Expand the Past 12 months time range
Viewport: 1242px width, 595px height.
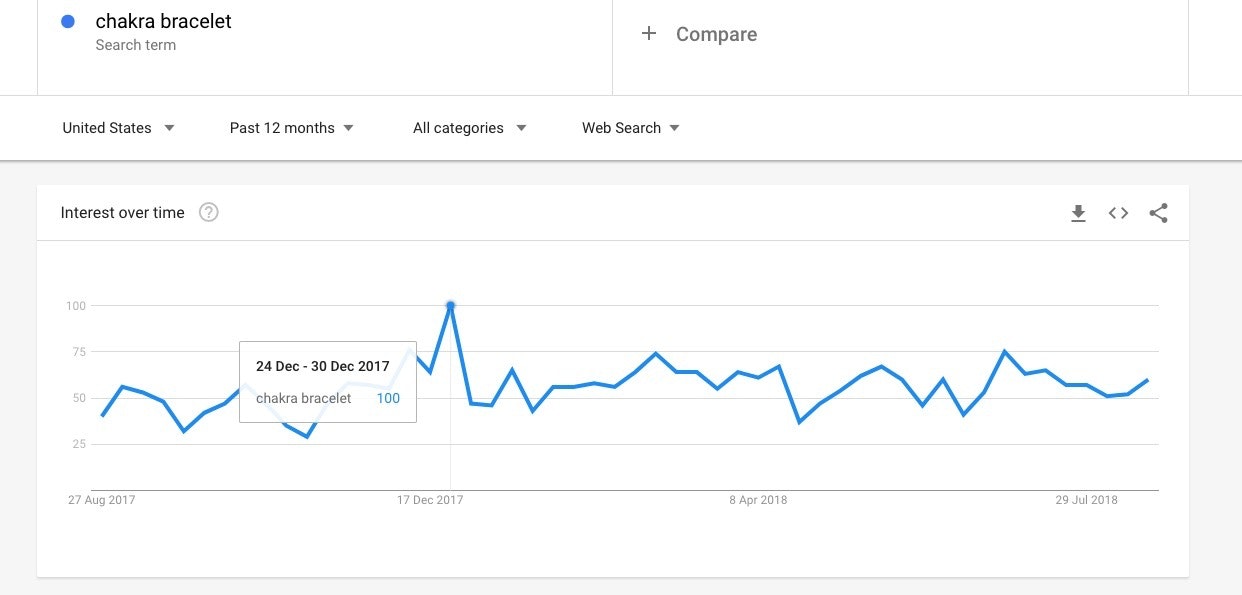coord(291,128)
